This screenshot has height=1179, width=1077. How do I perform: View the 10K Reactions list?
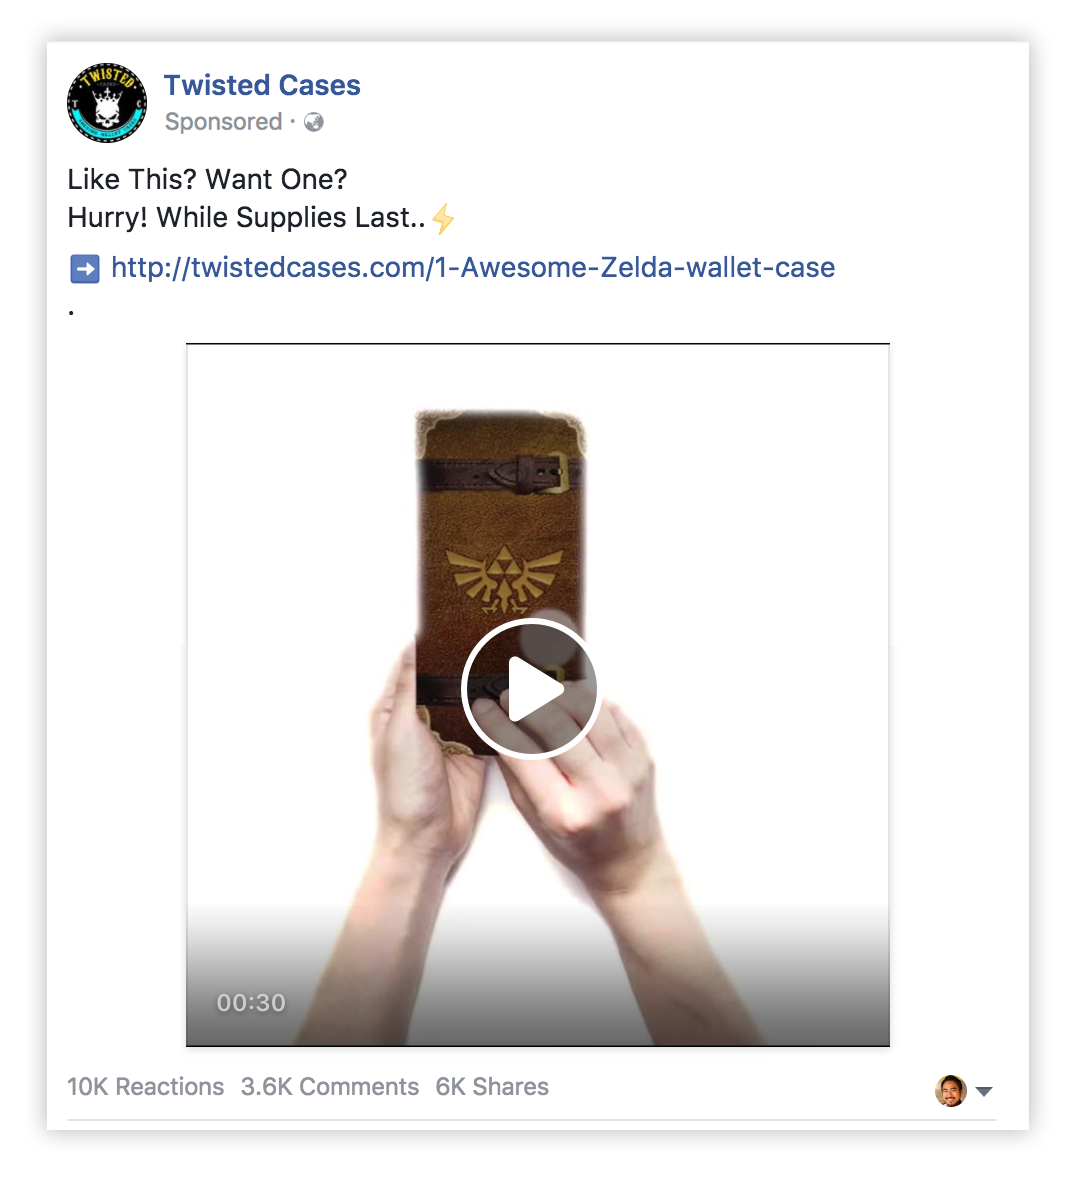pyautogui.click(x=145, y=1087)
